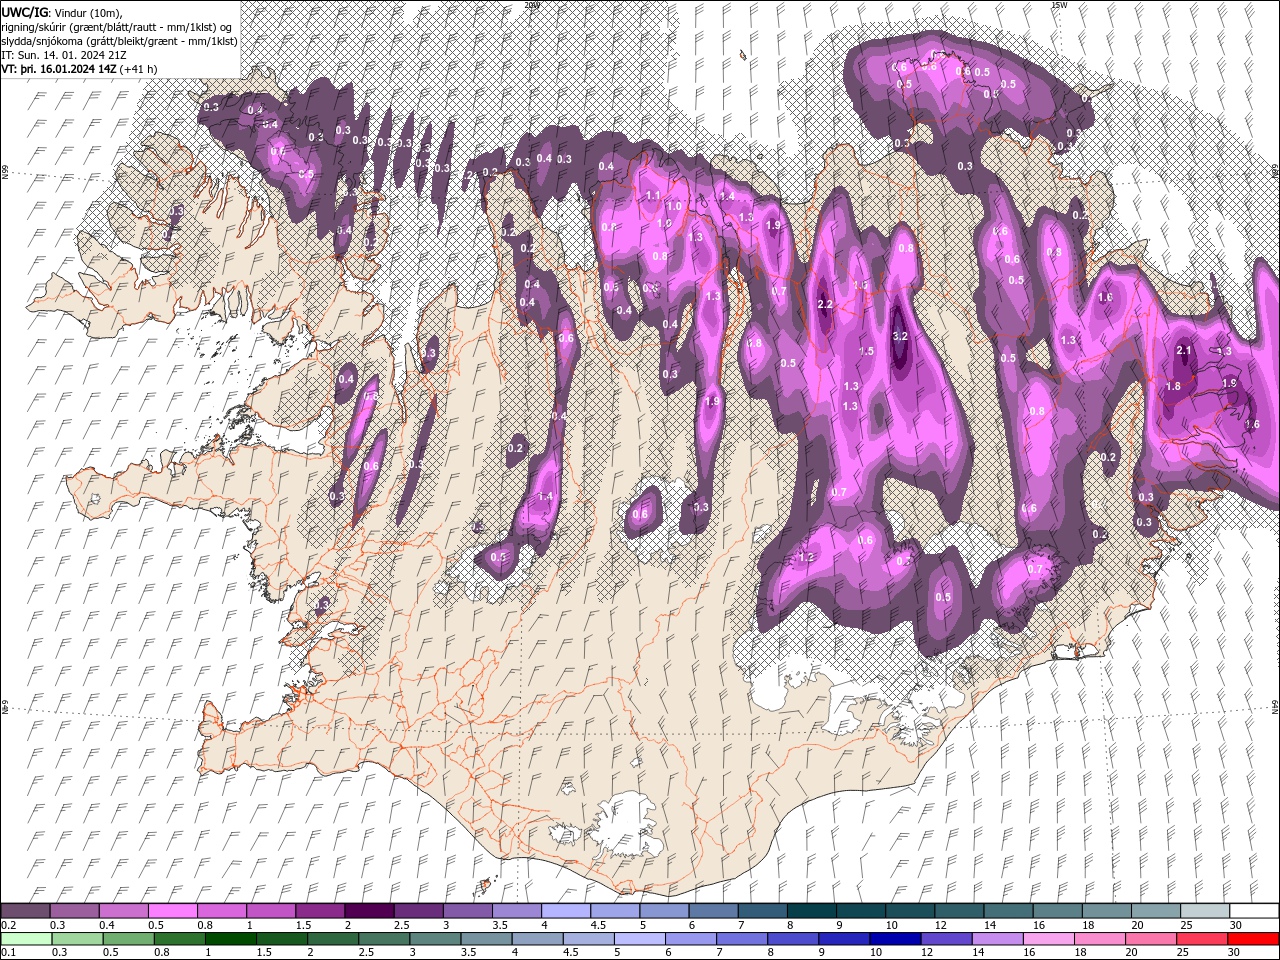The width and height of the screenshot is (1280, 960).
Task: Click the '12' label on the upper scale
Action: click(x=940, y=925)
